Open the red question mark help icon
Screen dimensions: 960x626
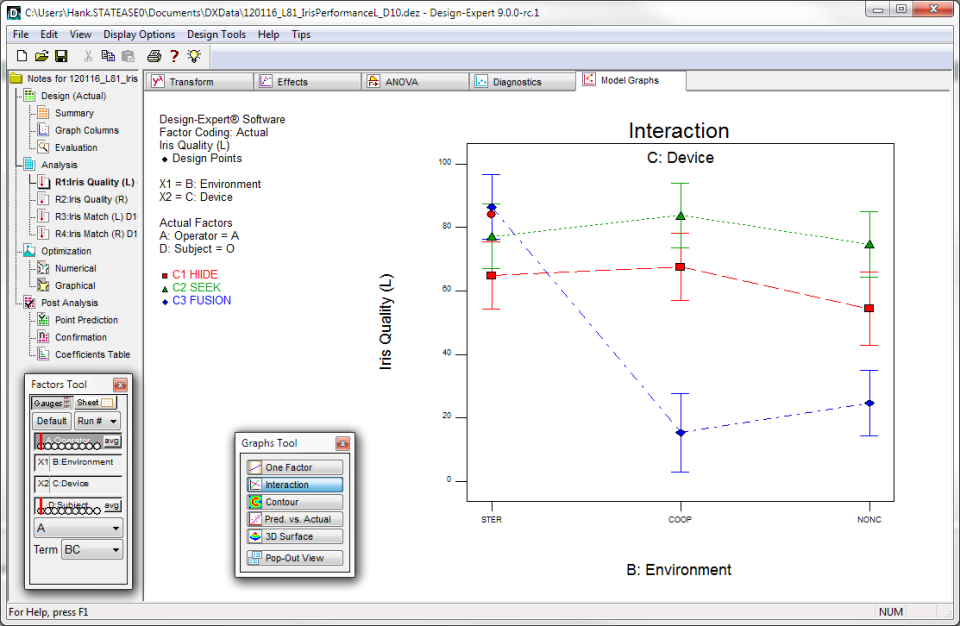pos(174,56)
